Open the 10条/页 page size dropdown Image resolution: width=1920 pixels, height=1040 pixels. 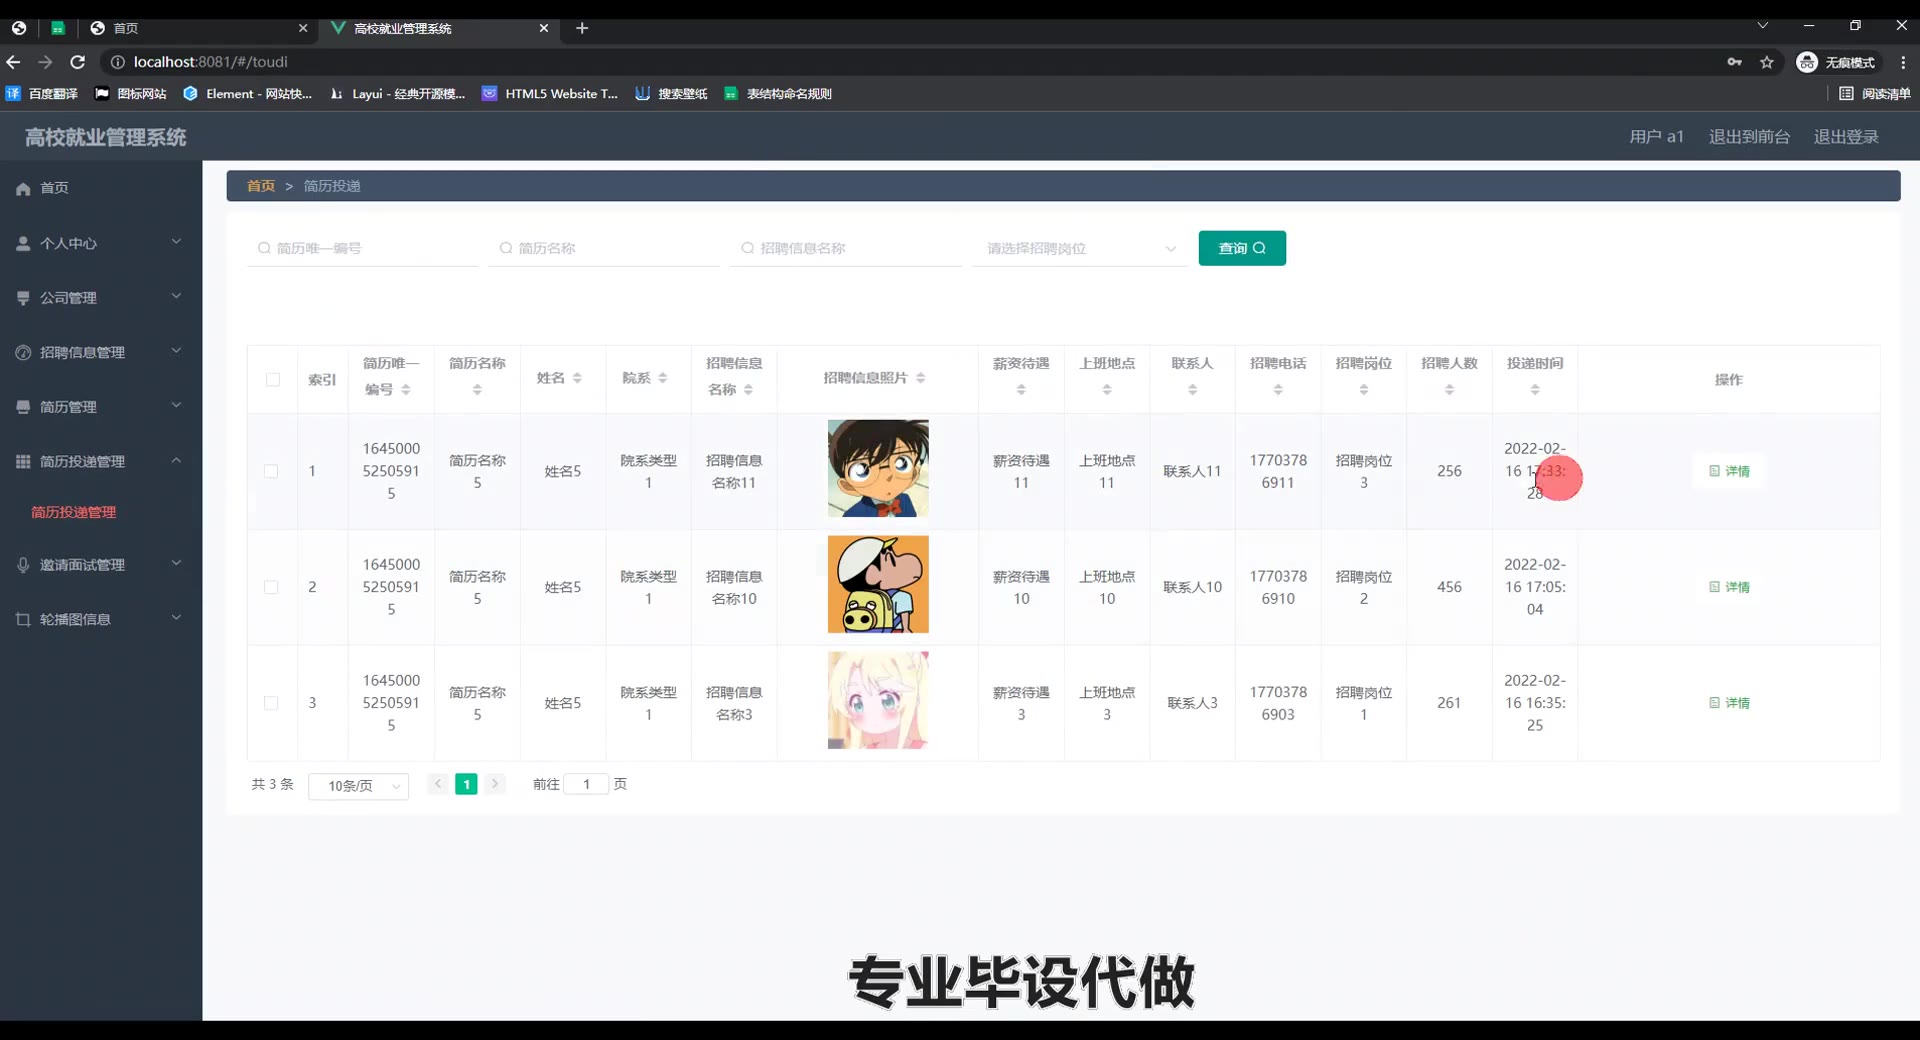pos(359,786)
